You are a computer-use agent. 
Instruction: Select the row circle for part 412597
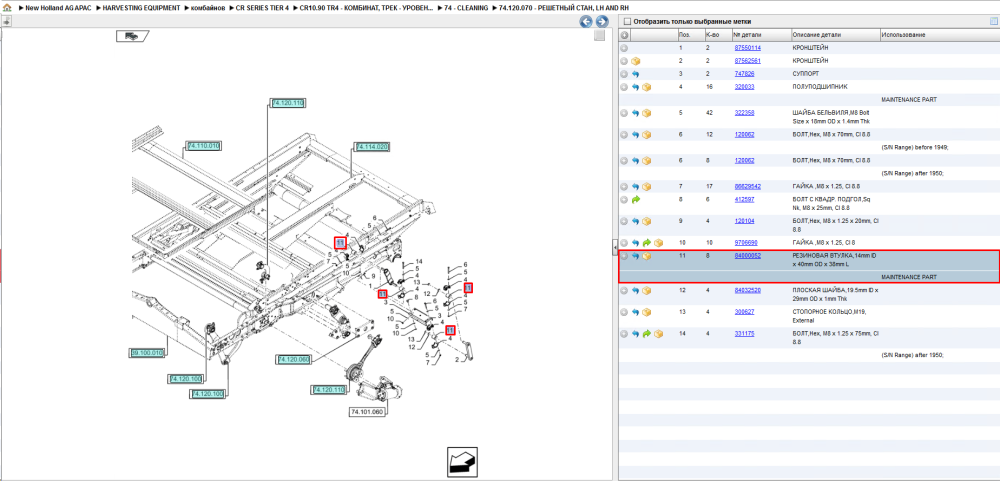coord(624,200)
